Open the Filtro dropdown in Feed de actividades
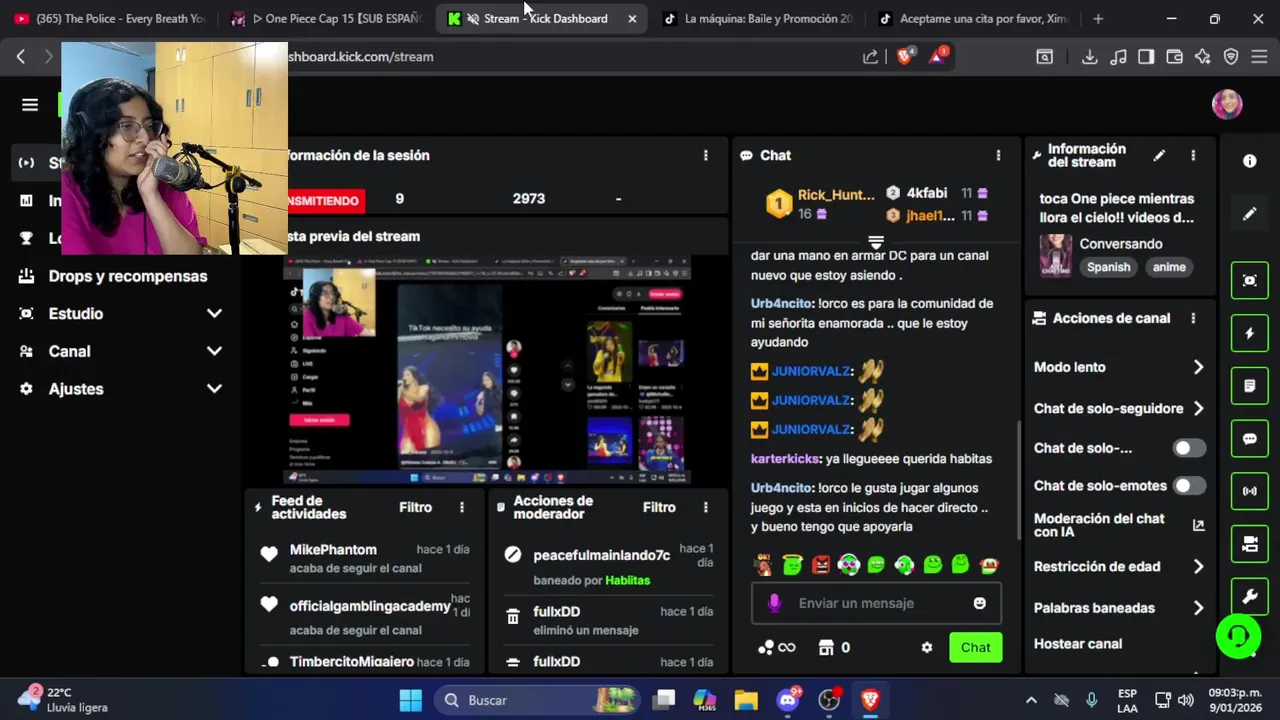This screenshot has height=720, width=1280. 415,507
